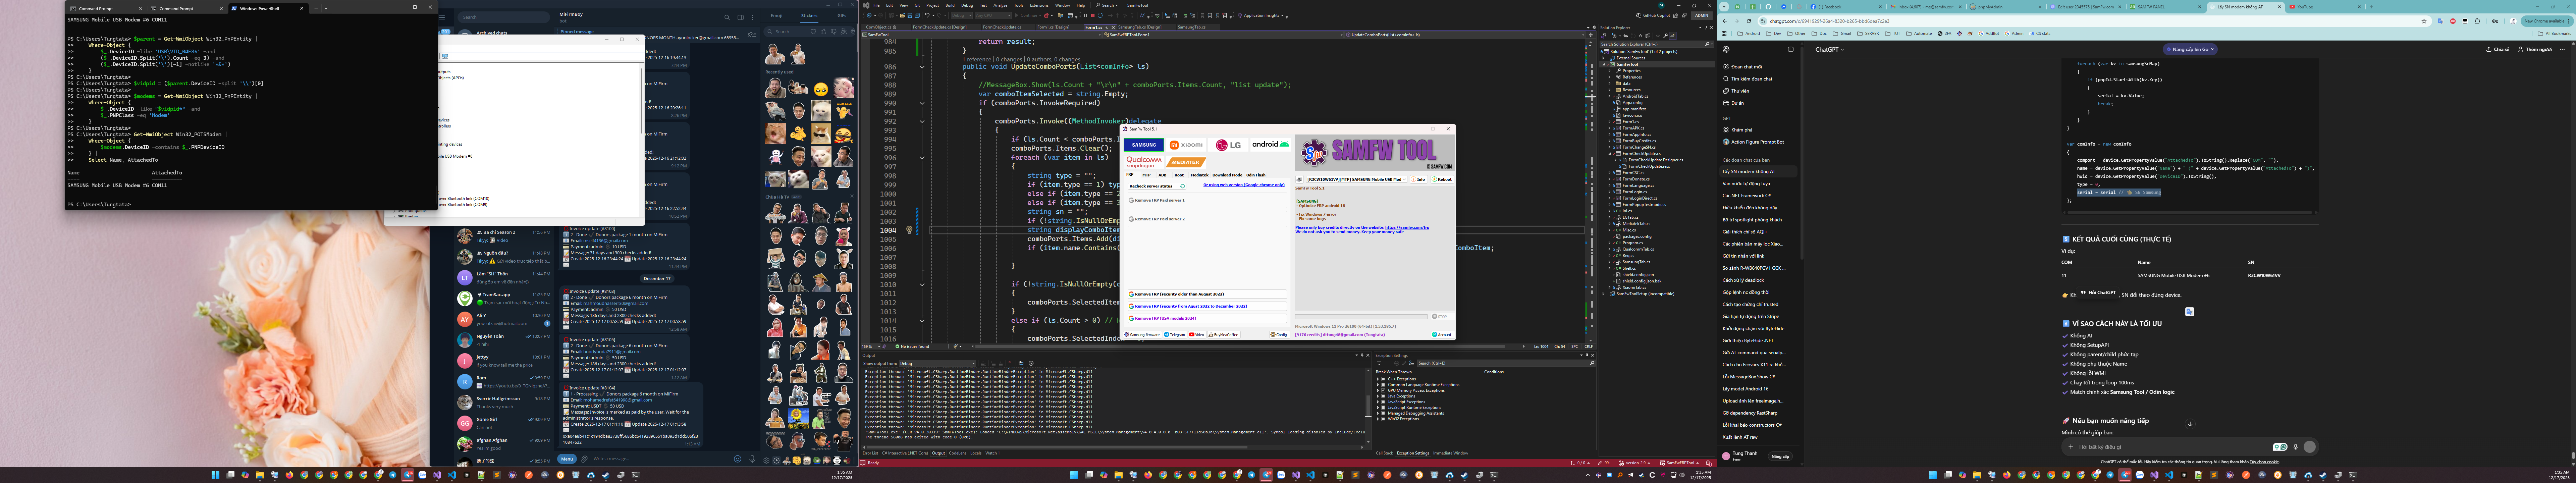The width and height of the screenshot is (2576, 483).
Task: Collapse the code fold at line 986
Action: (x=922, y=67)
